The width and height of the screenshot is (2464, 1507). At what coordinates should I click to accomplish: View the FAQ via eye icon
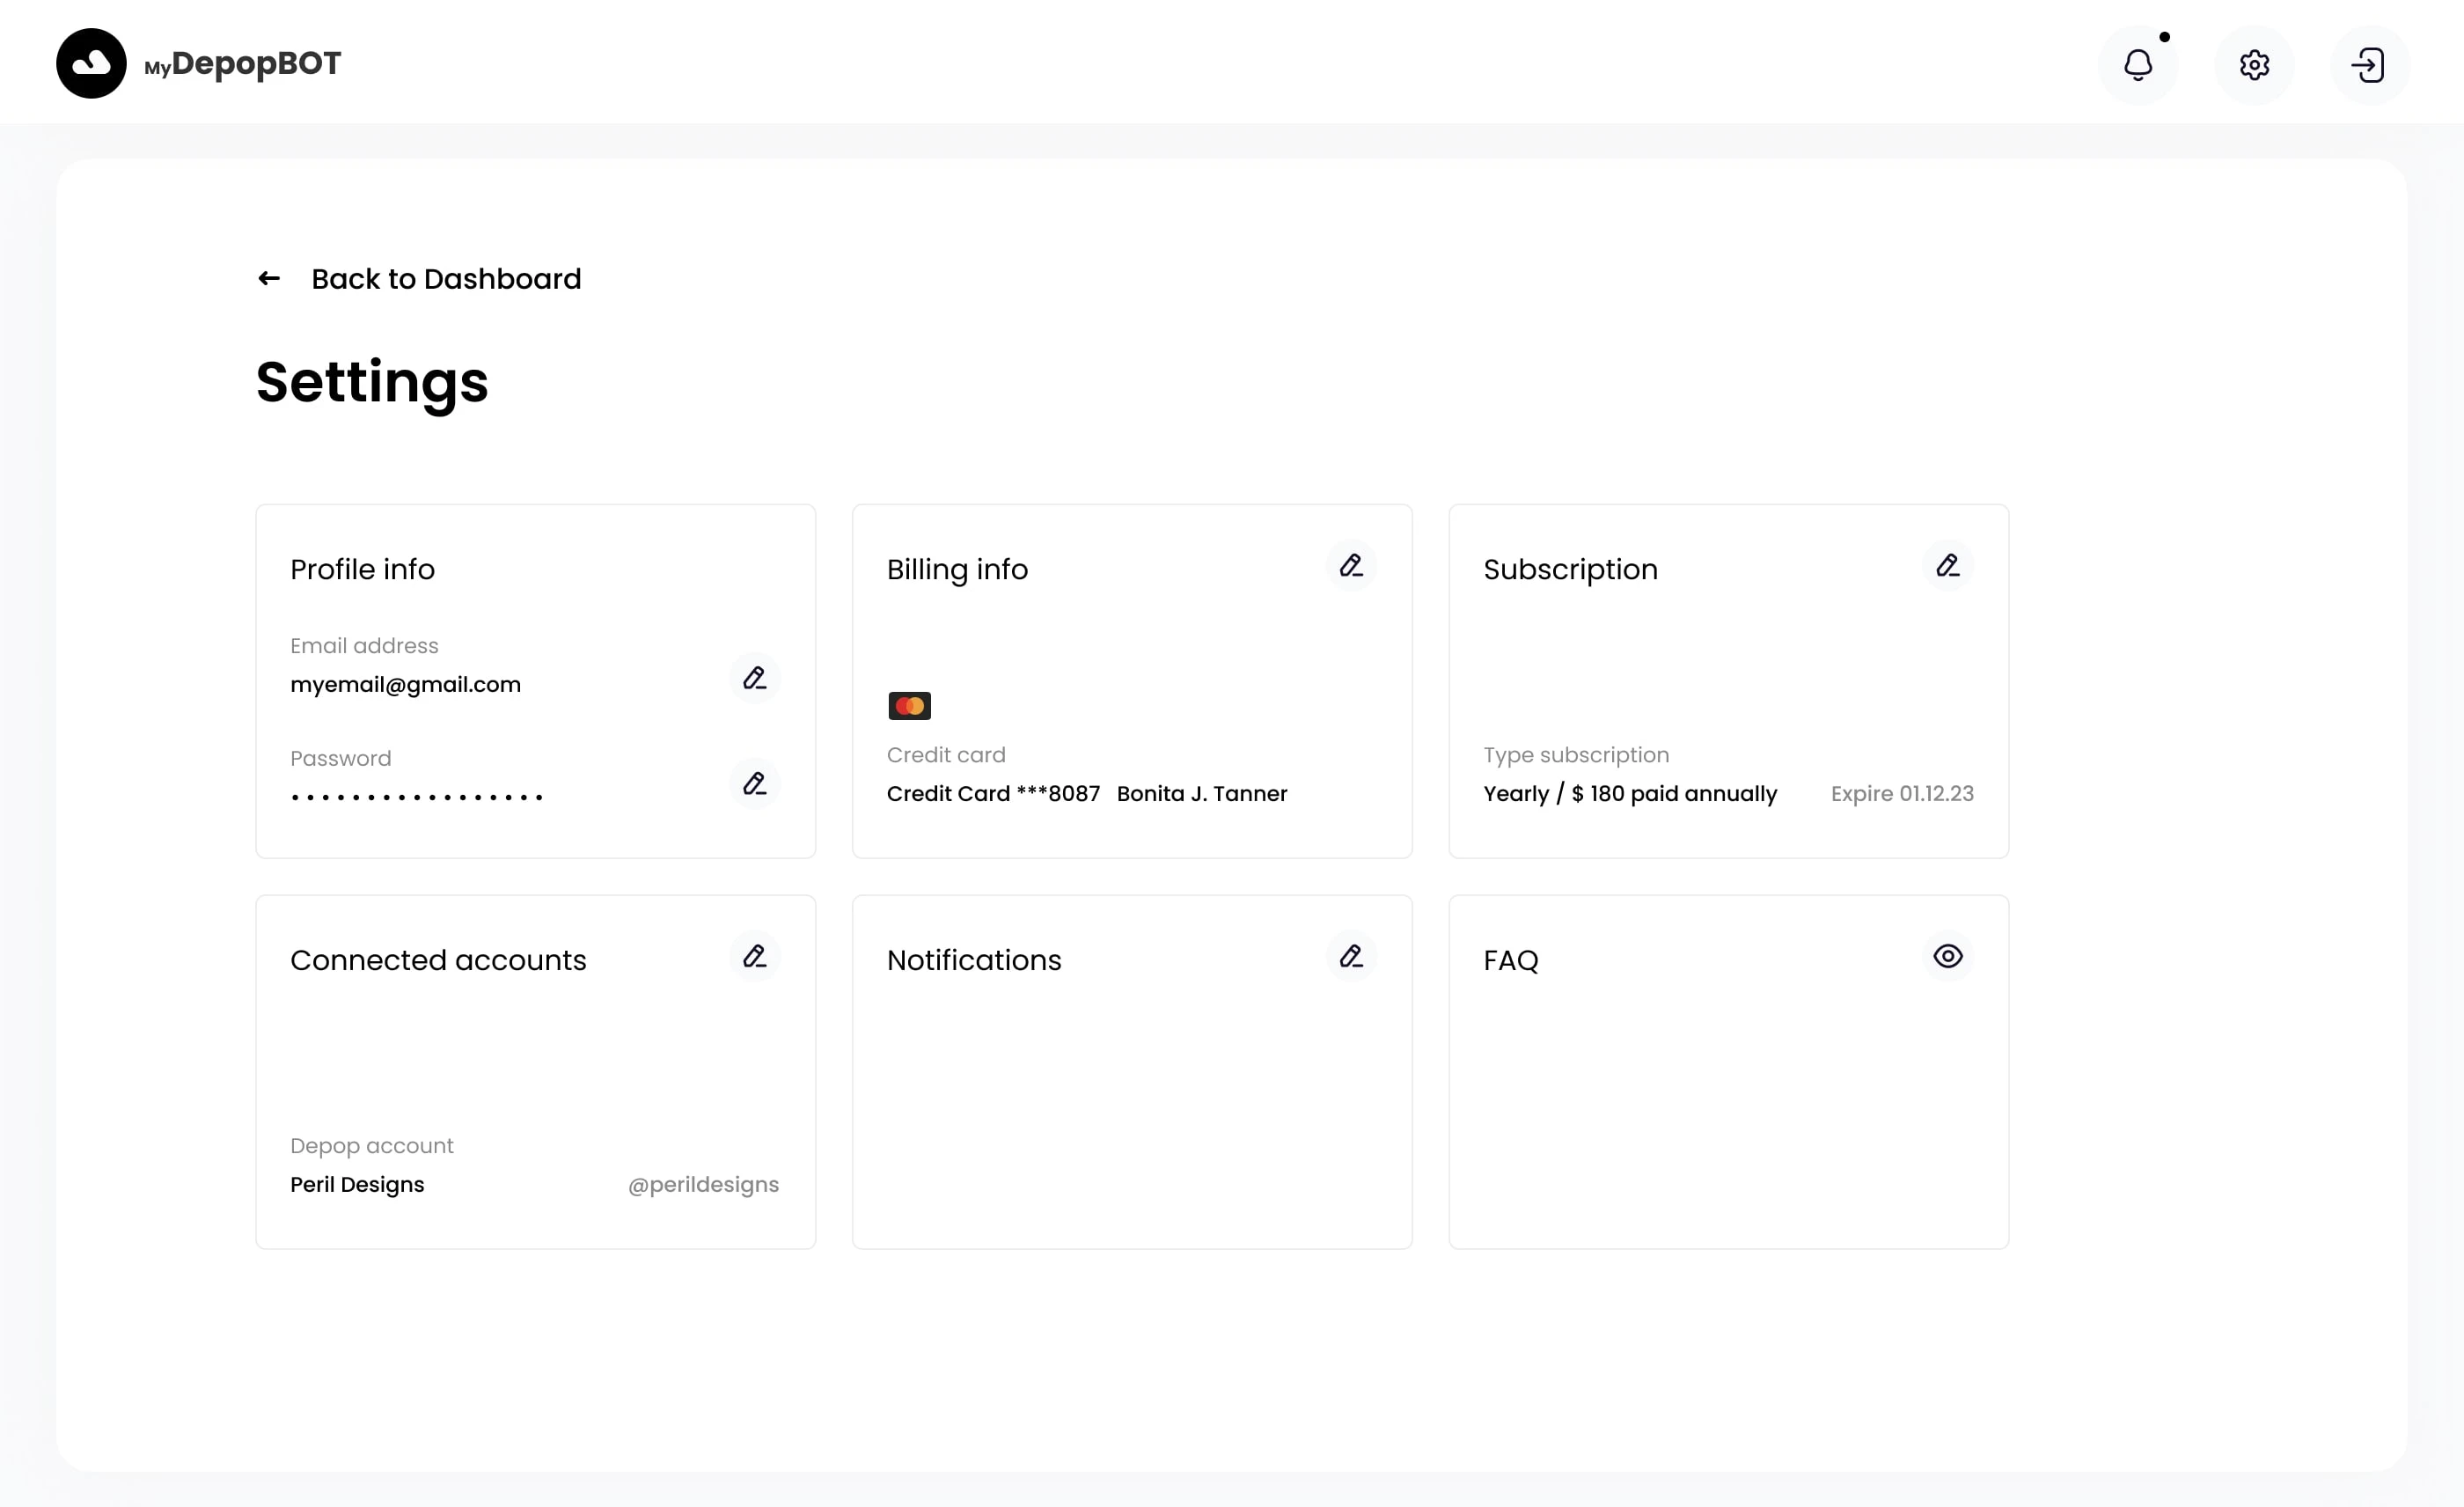click(1947, 956)
